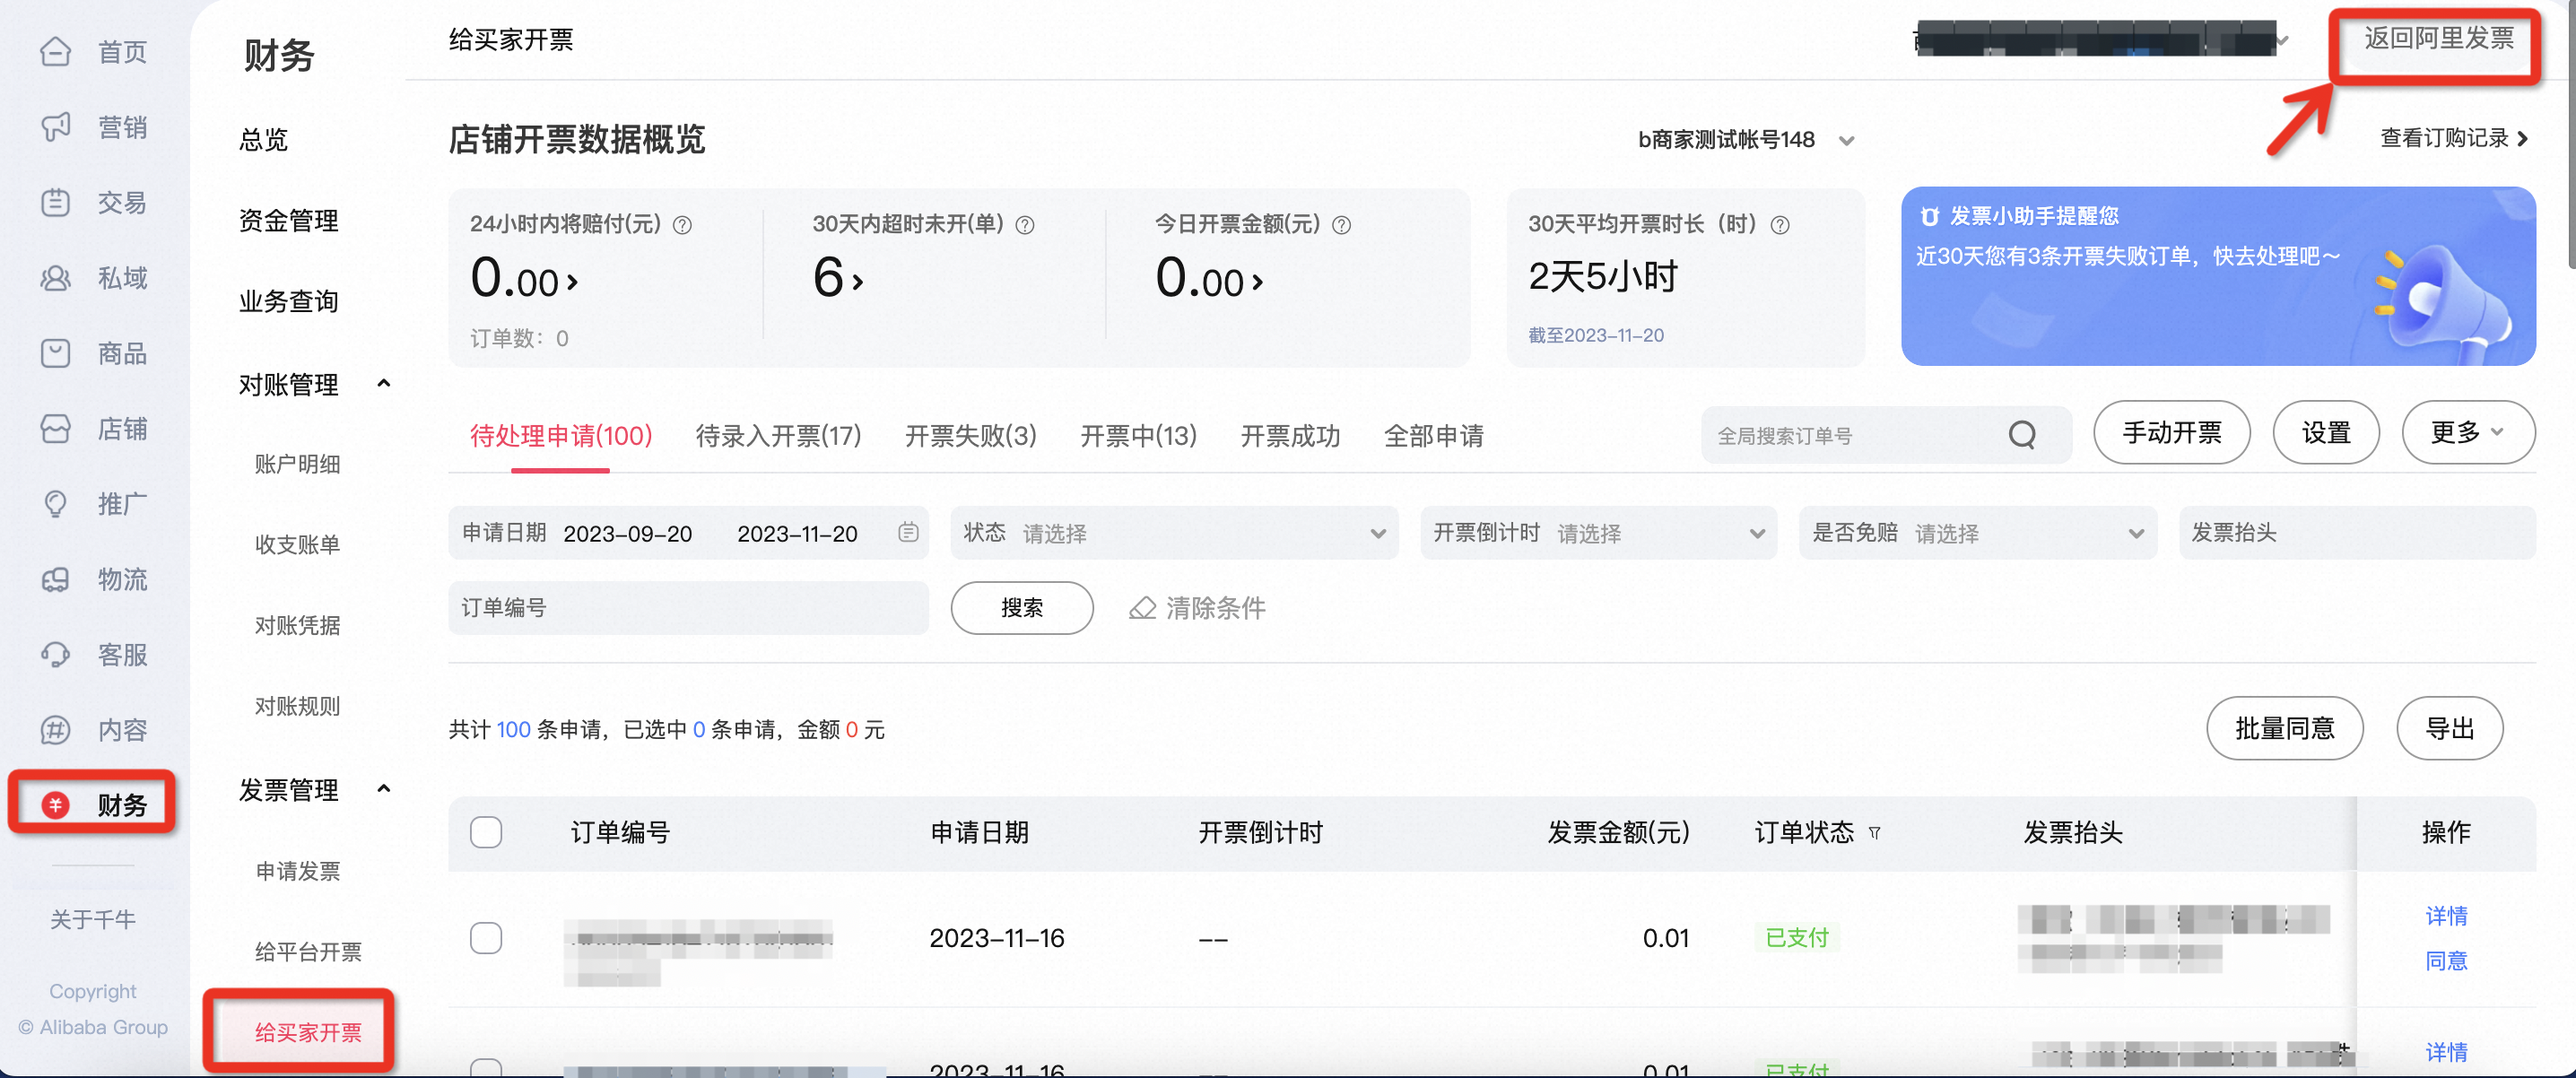Click the 搜索 button
The image size is (2576, 1078).
point(1022,608)
